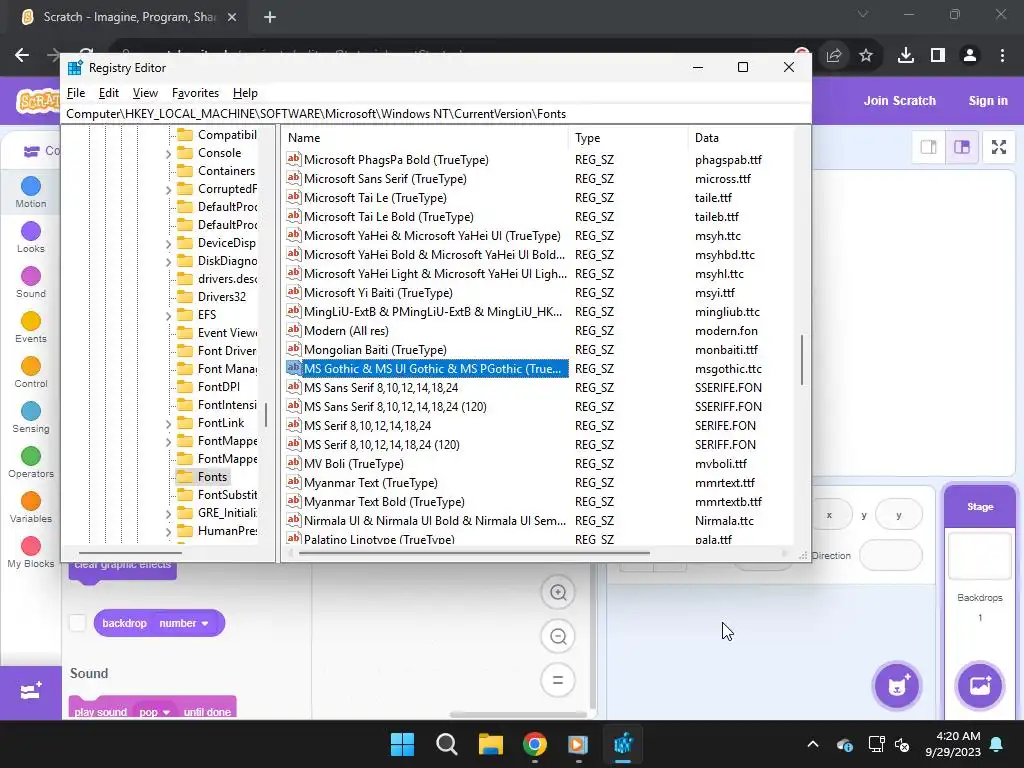This screenshot has height=768, width=1024.
Task: Select the Fonts key in registry tree
Action: [212, 477]
